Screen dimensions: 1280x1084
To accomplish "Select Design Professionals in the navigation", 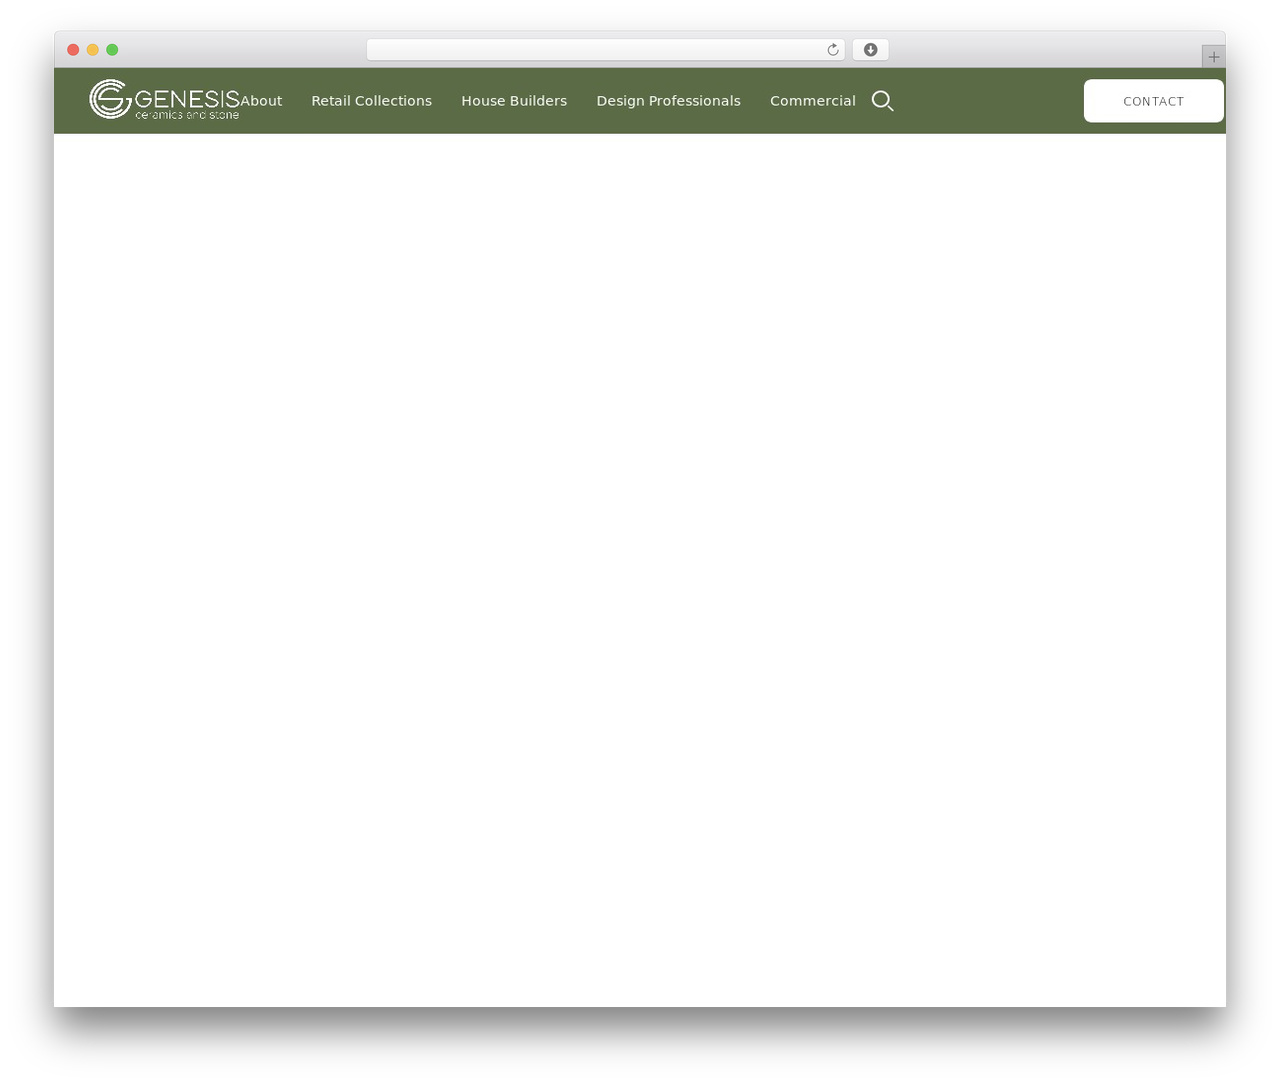I will [x=669, y=101].
